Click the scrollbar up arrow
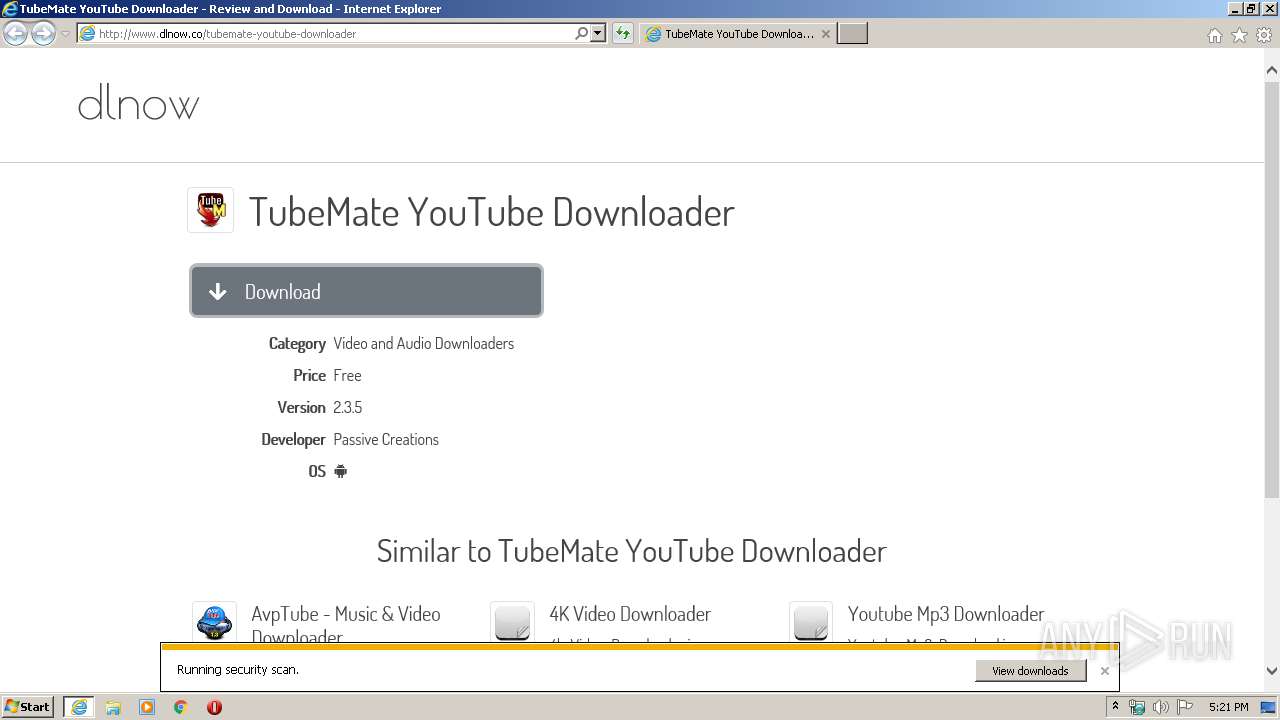Screen dimensions: 1280x720 click(x=1272, y=70)
